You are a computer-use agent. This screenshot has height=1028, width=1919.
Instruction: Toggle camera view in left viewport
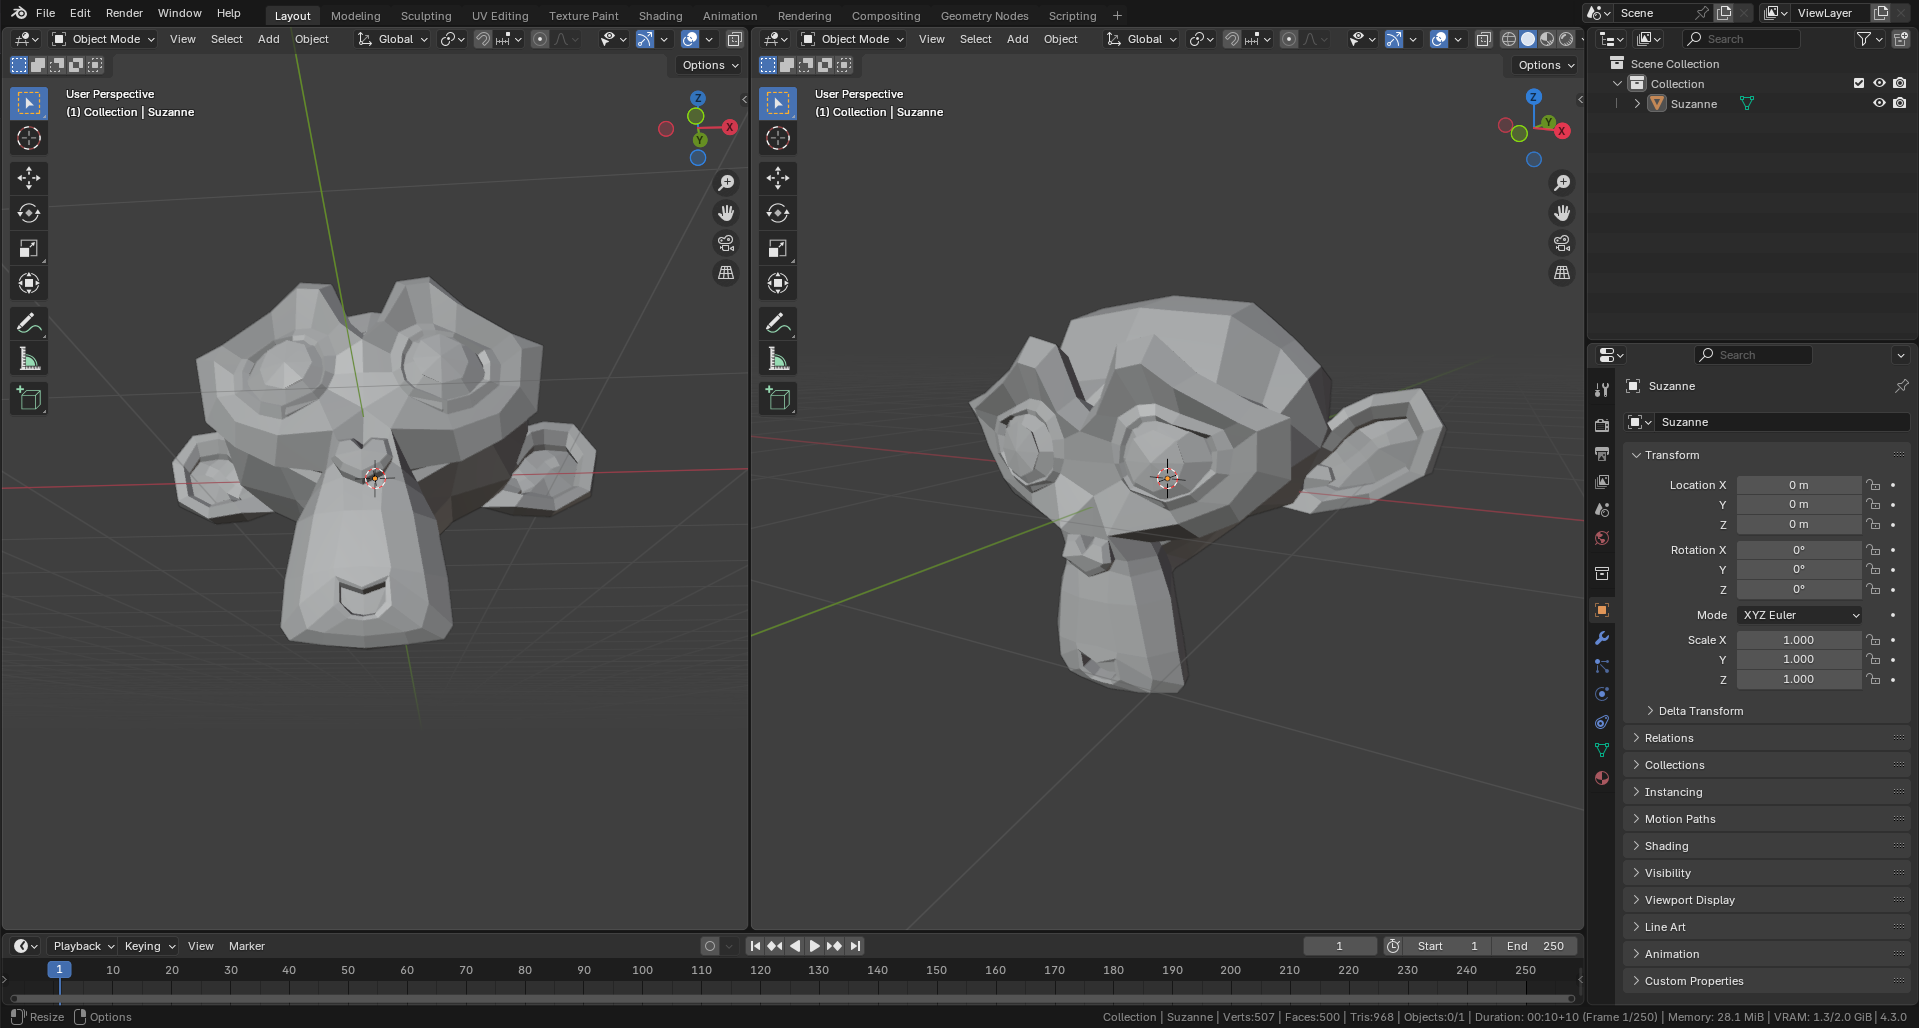click(x=726, y=243)
